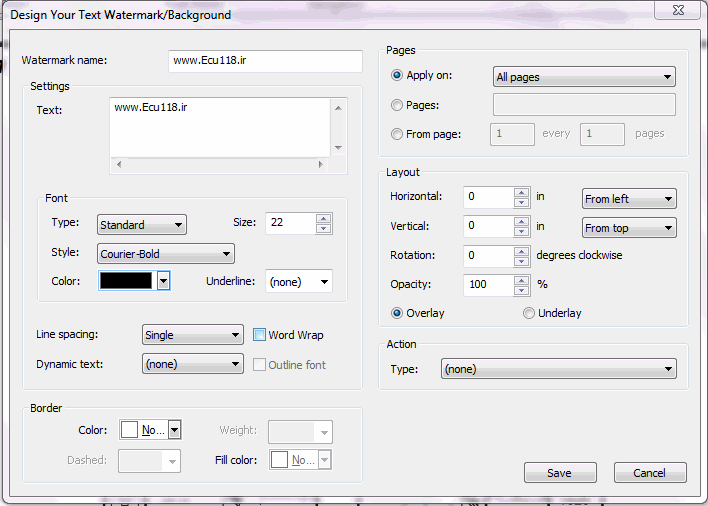708x506 pixels.
Task: Click the Cancel button
Action: 649,473
